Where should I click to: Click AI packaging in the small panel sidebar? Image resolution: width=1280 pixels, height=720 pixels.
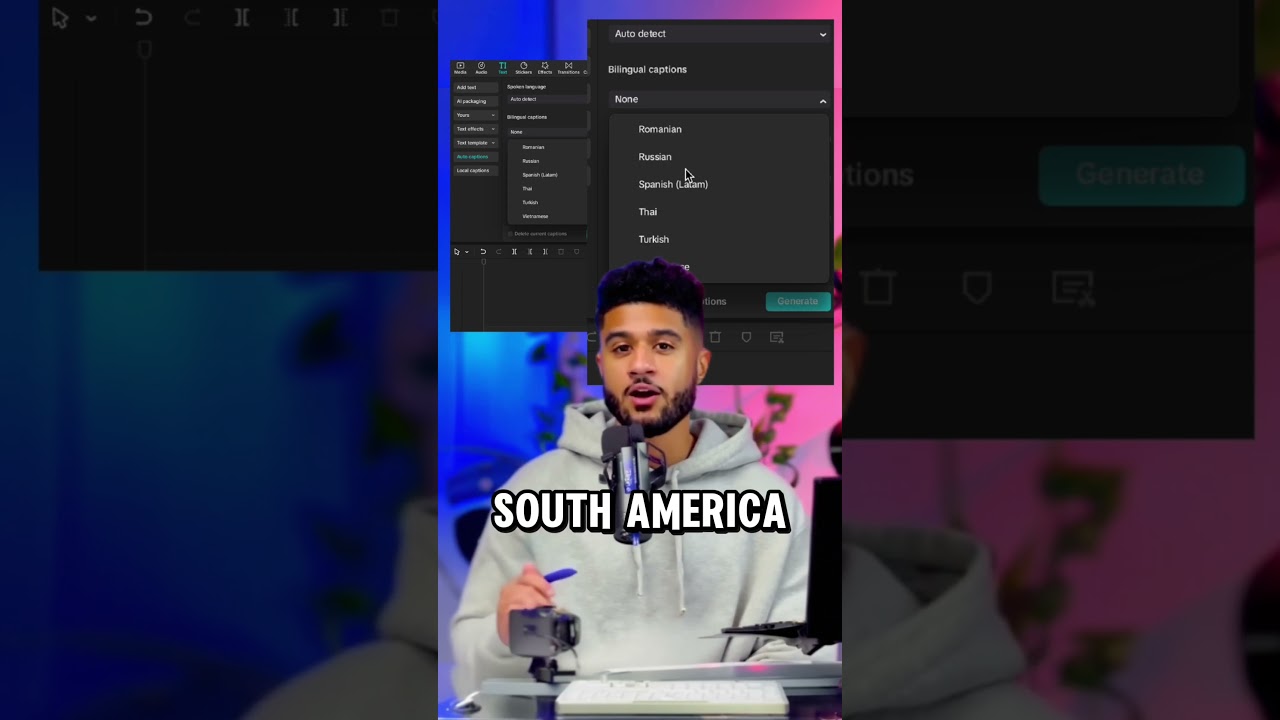tap(476, 101)
